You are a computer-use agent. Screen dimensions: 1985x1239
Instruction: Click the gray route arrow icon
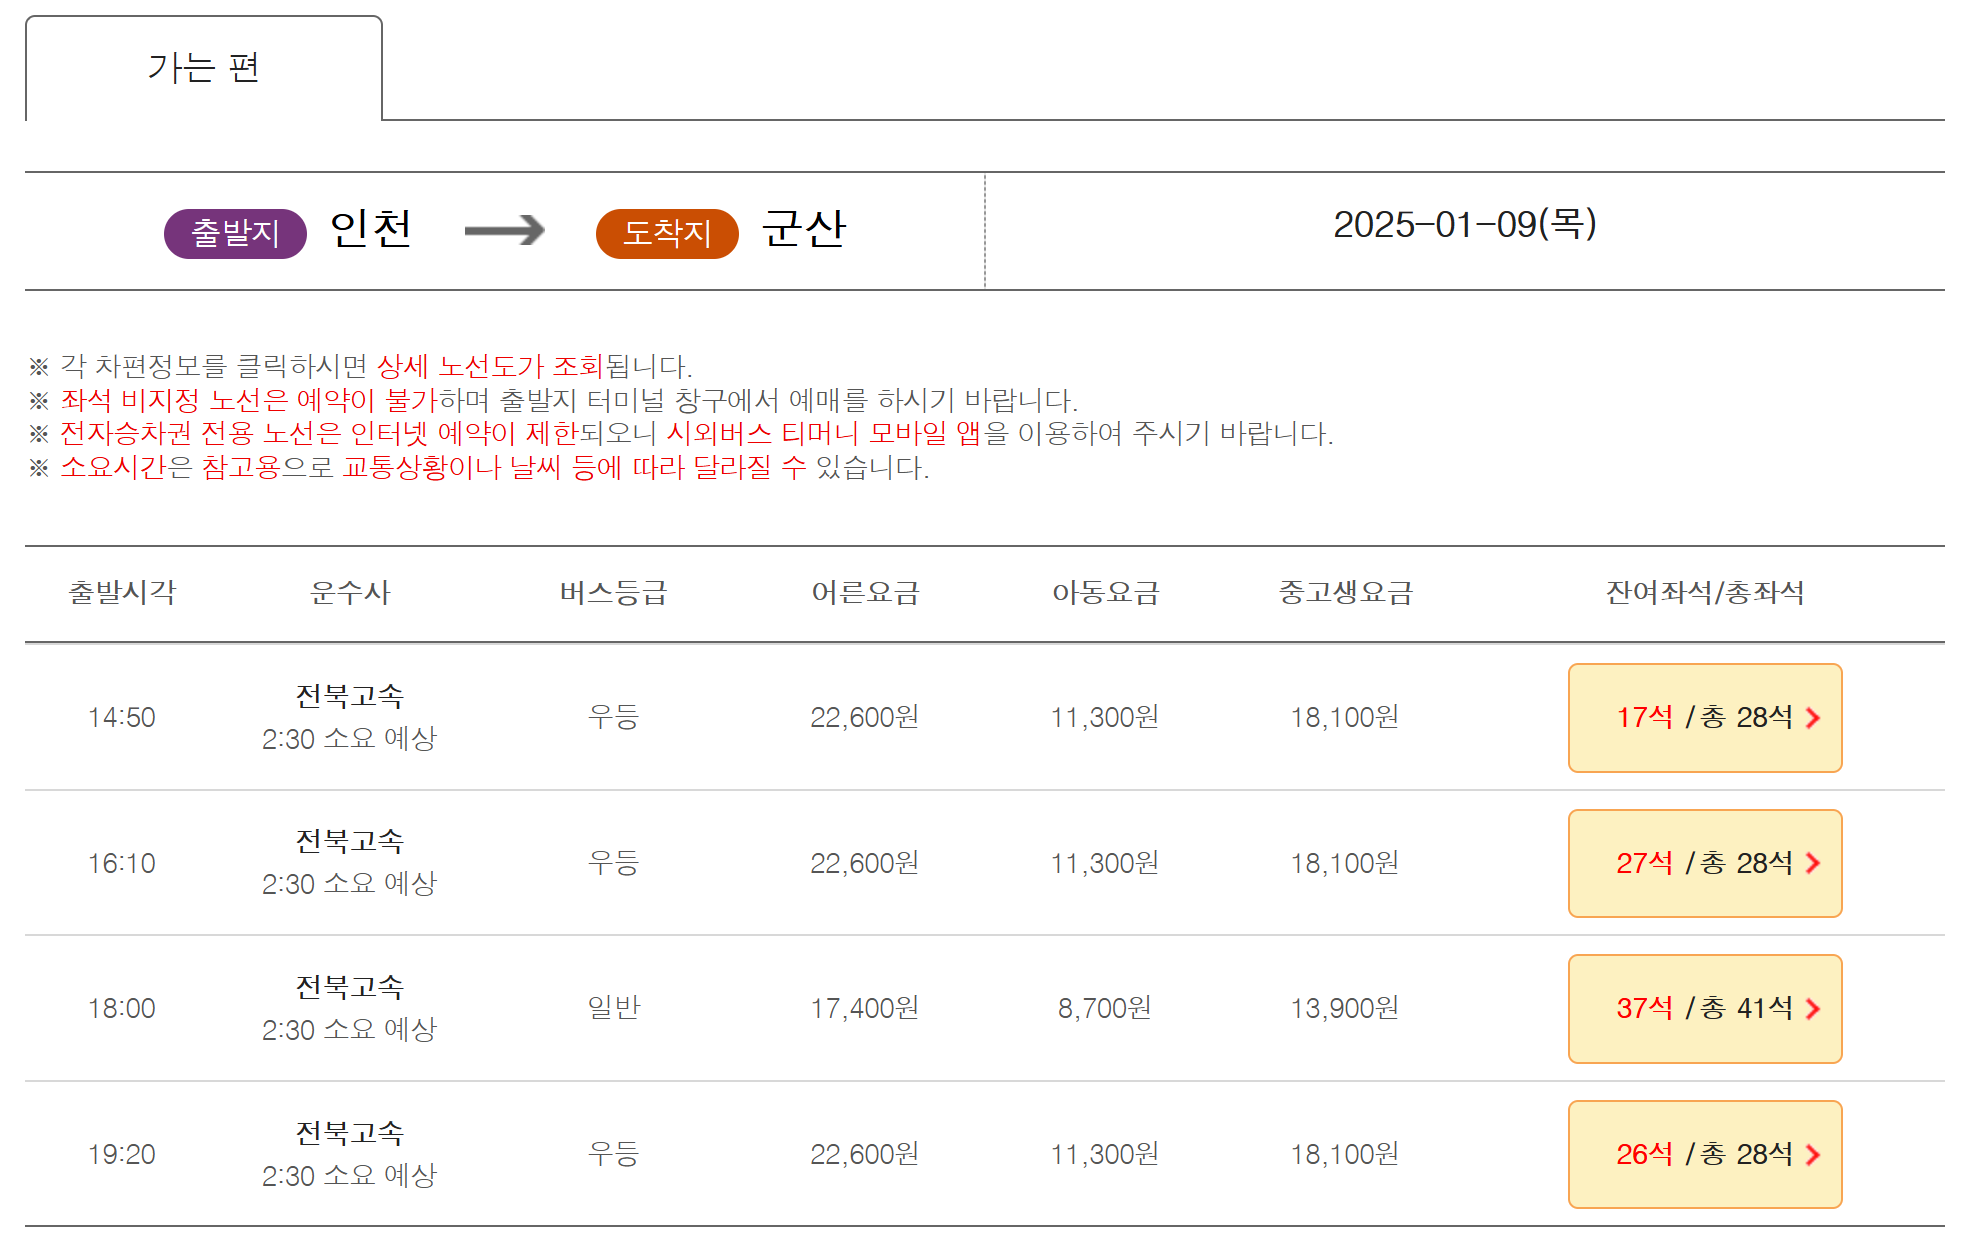[504, 231]
